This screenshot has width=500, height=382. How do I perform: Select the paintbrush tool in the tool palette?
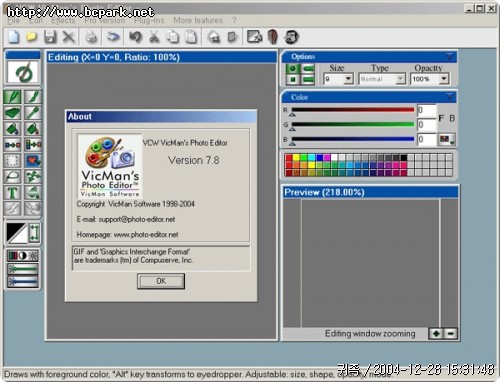33,97
